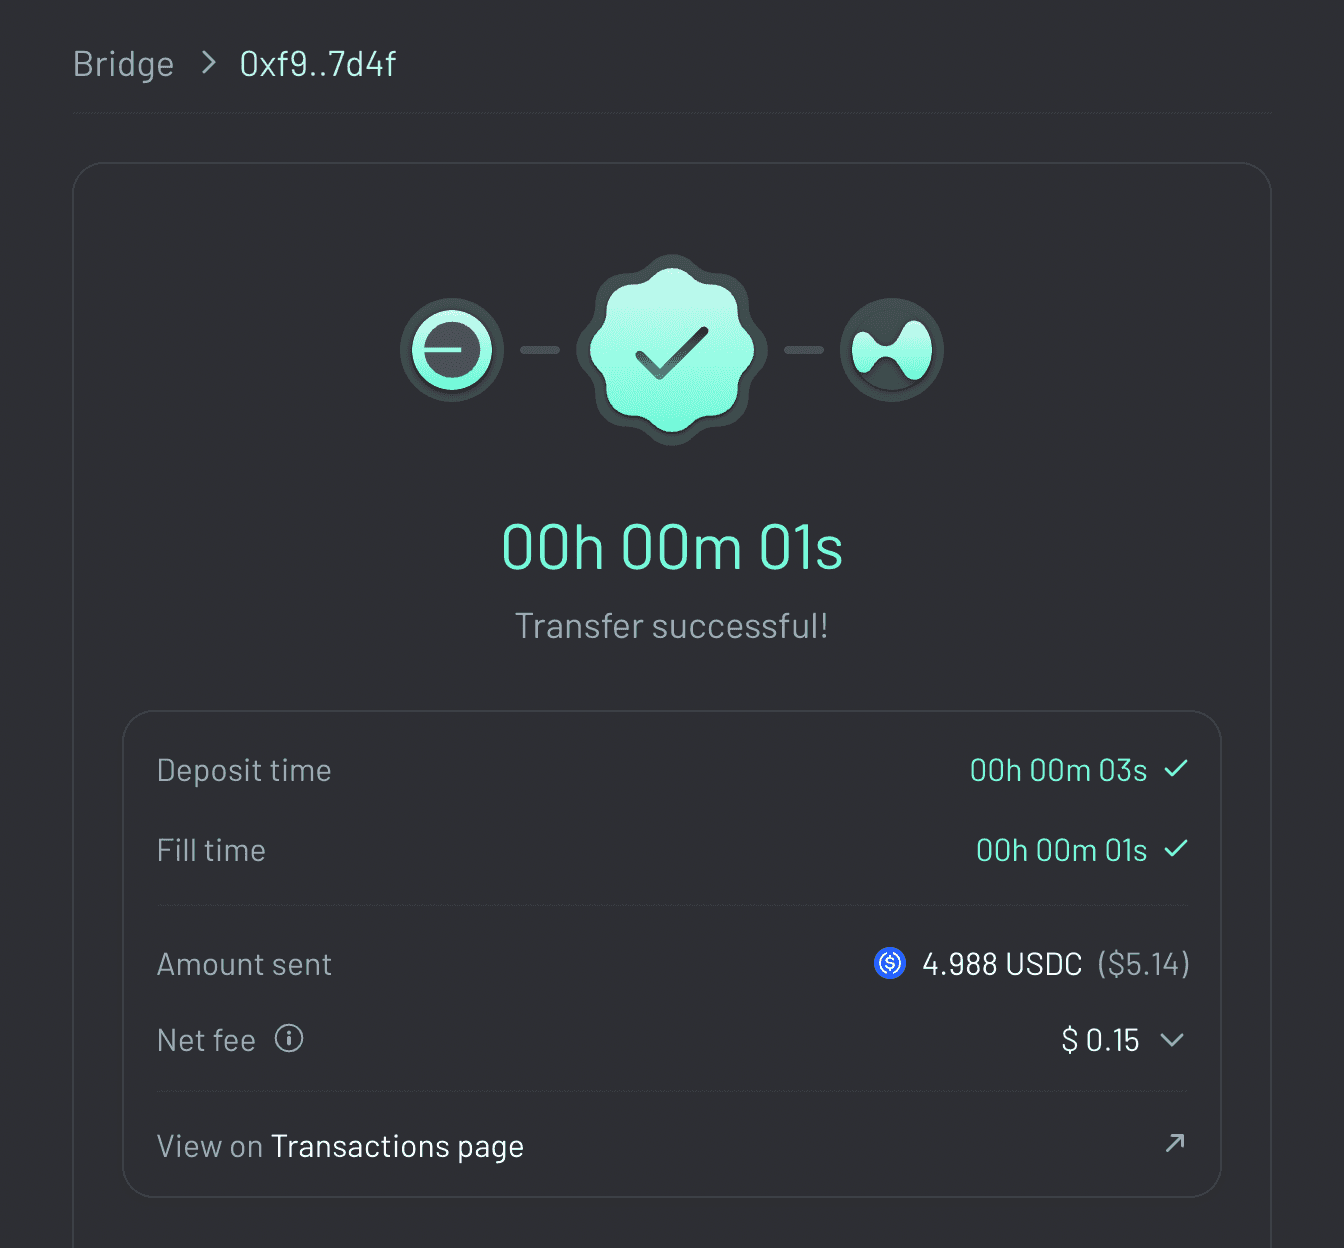Screen dimensions: 1344x1248
Task: Click the Deposit time value 00h 00m 03s
Action: (x=1058, y=770)
